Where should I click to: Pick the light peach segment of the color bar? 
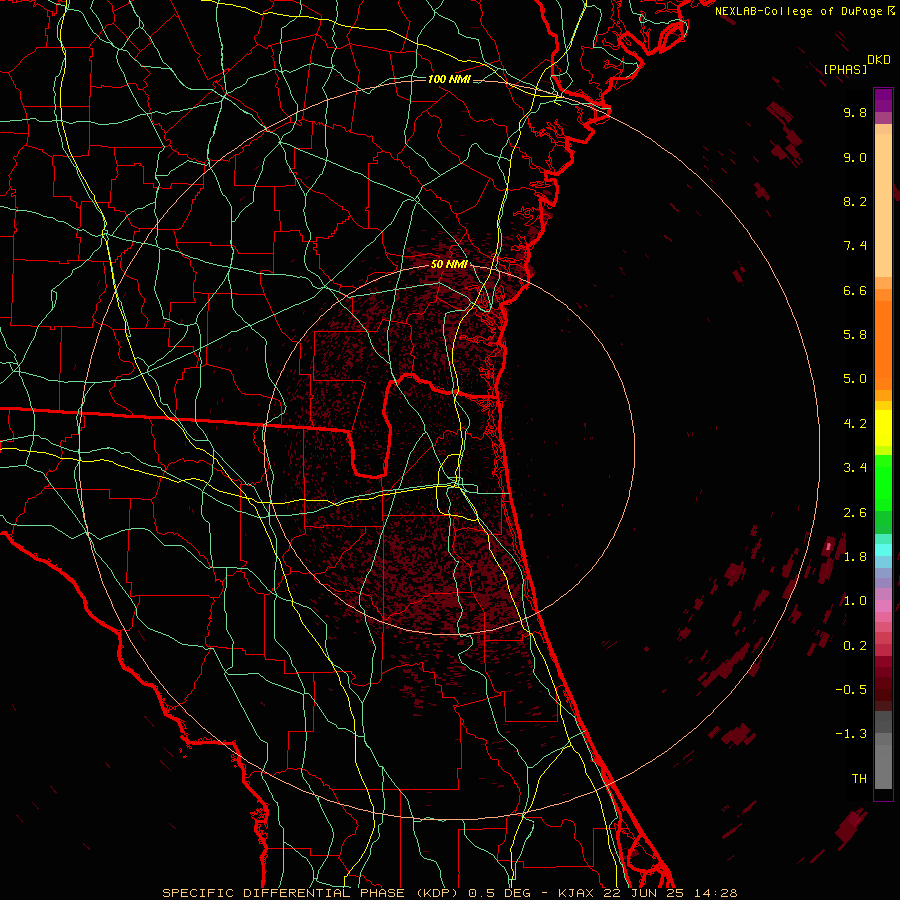click(883, 205)
